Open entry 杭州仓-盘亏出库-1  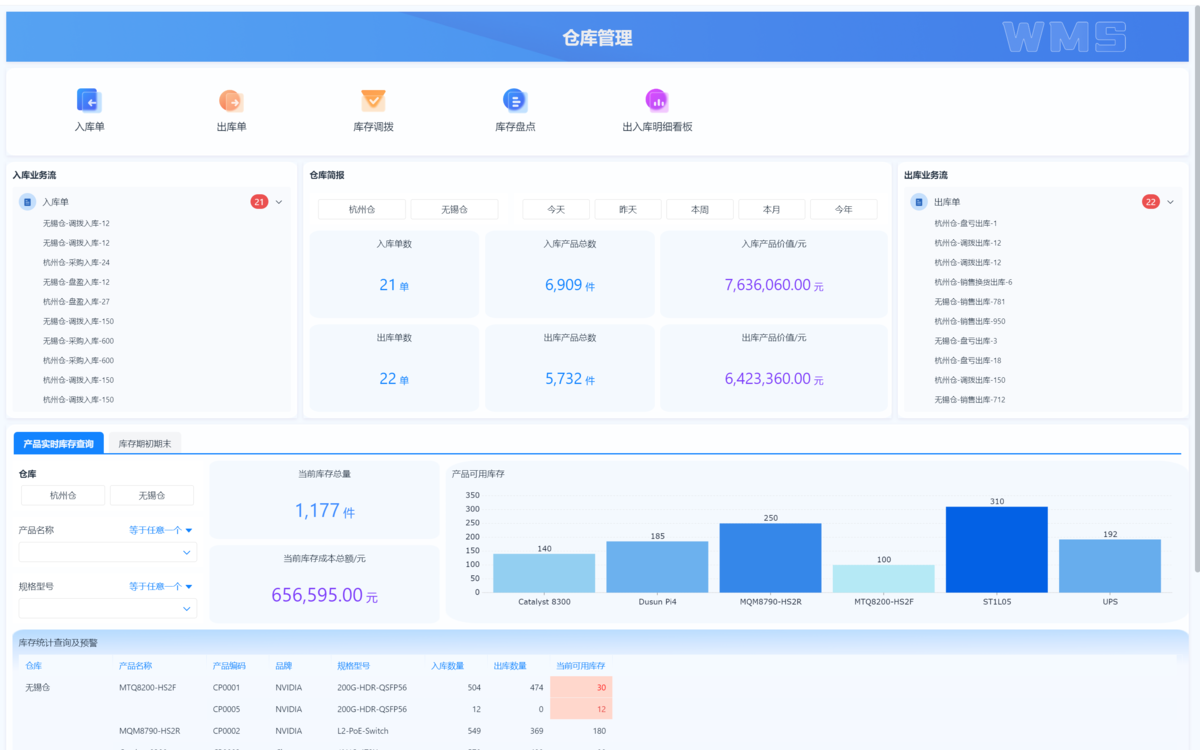point(965,223)
